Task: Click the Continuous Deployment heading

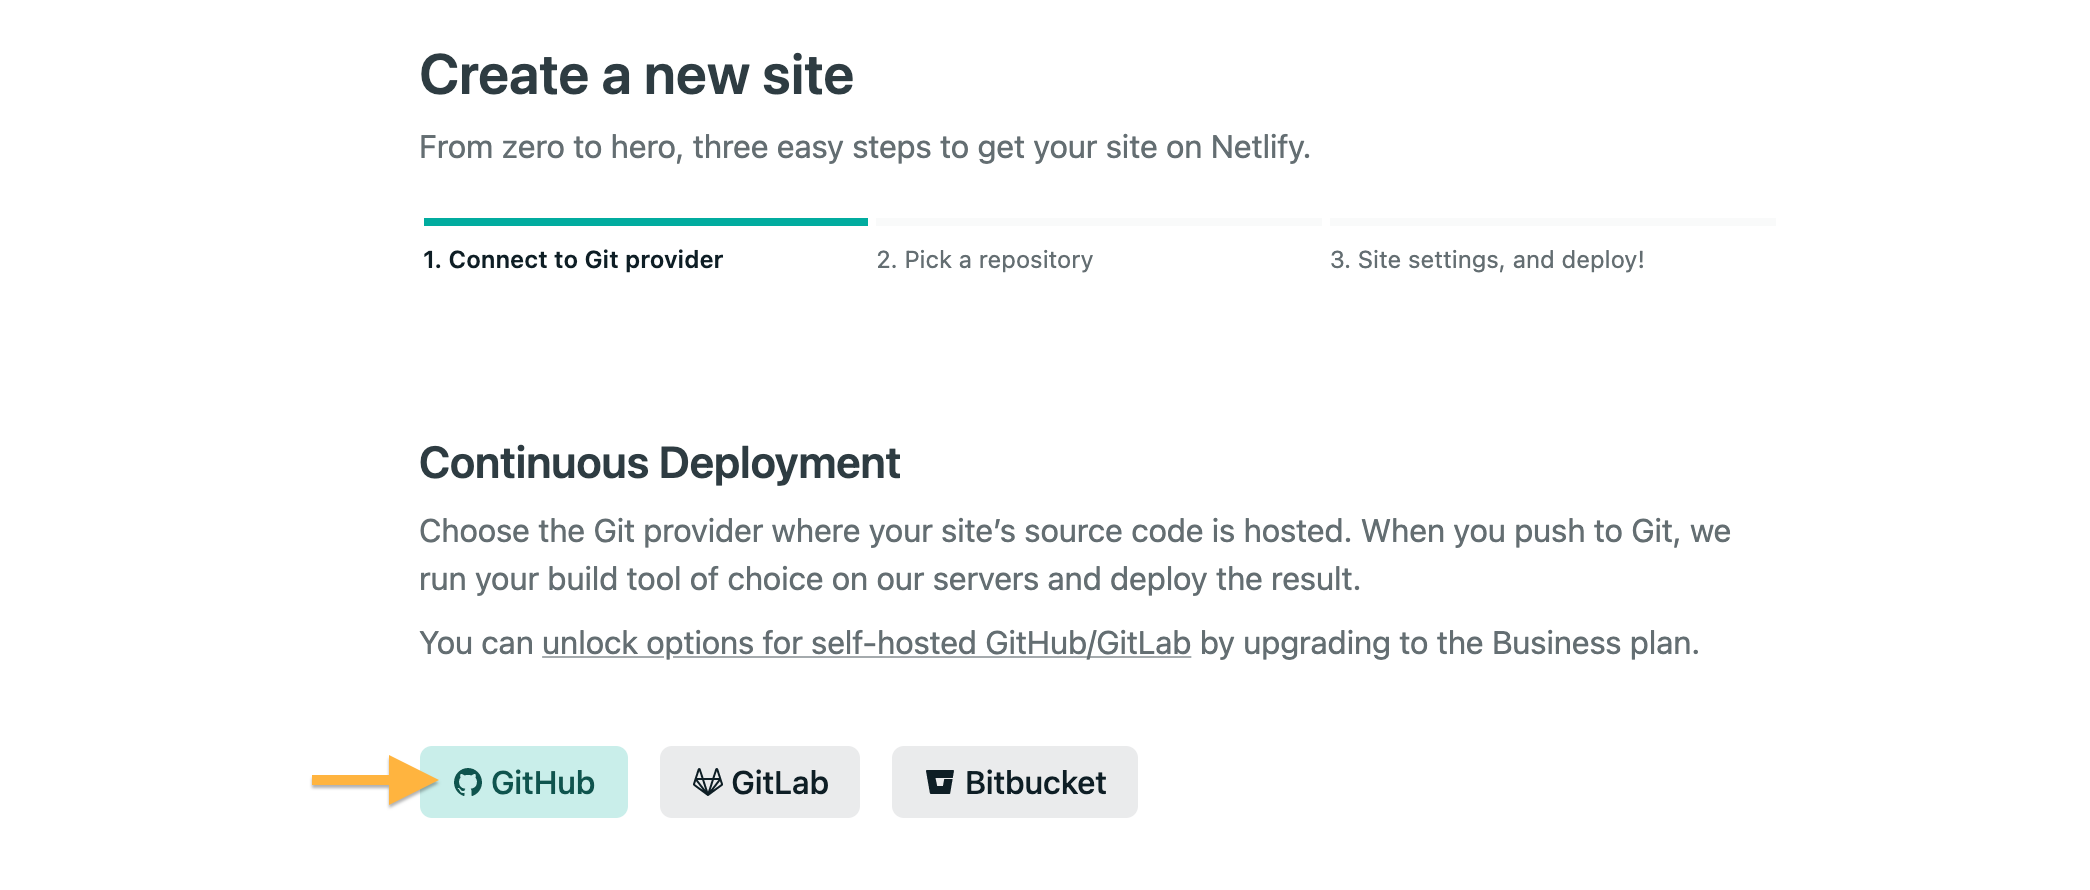Action: click(x=660, y=463)
